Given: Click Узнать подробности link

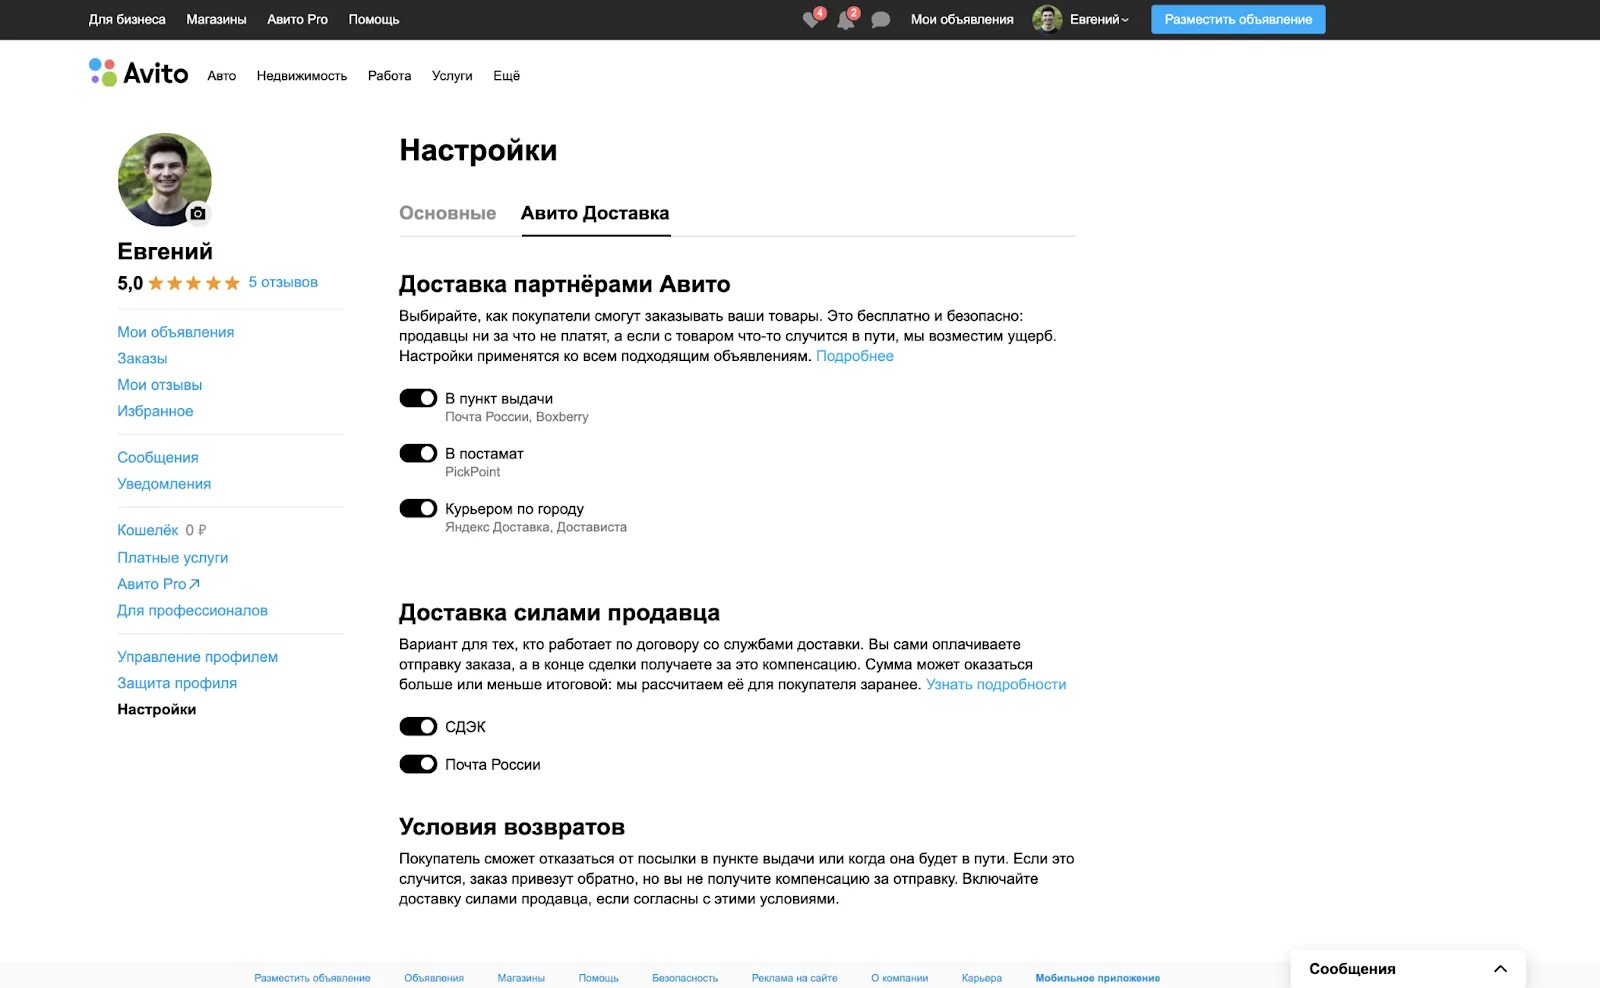Looking at the screenshot, I should [996, 685].
